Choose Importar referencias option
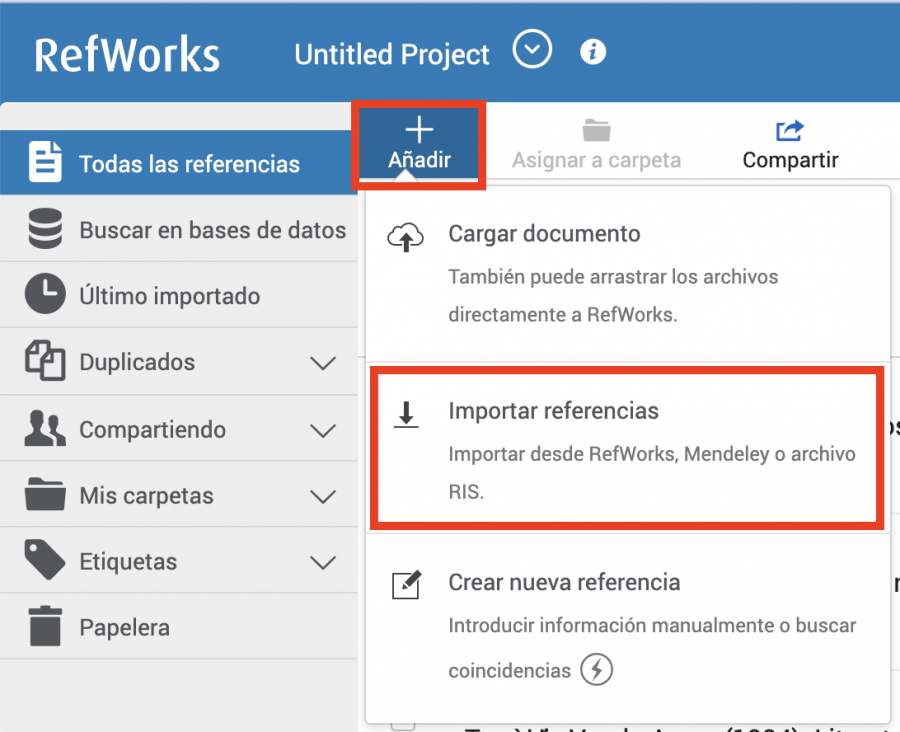Image resolution: width=900 pixels, height=732 pixels. 553,411
